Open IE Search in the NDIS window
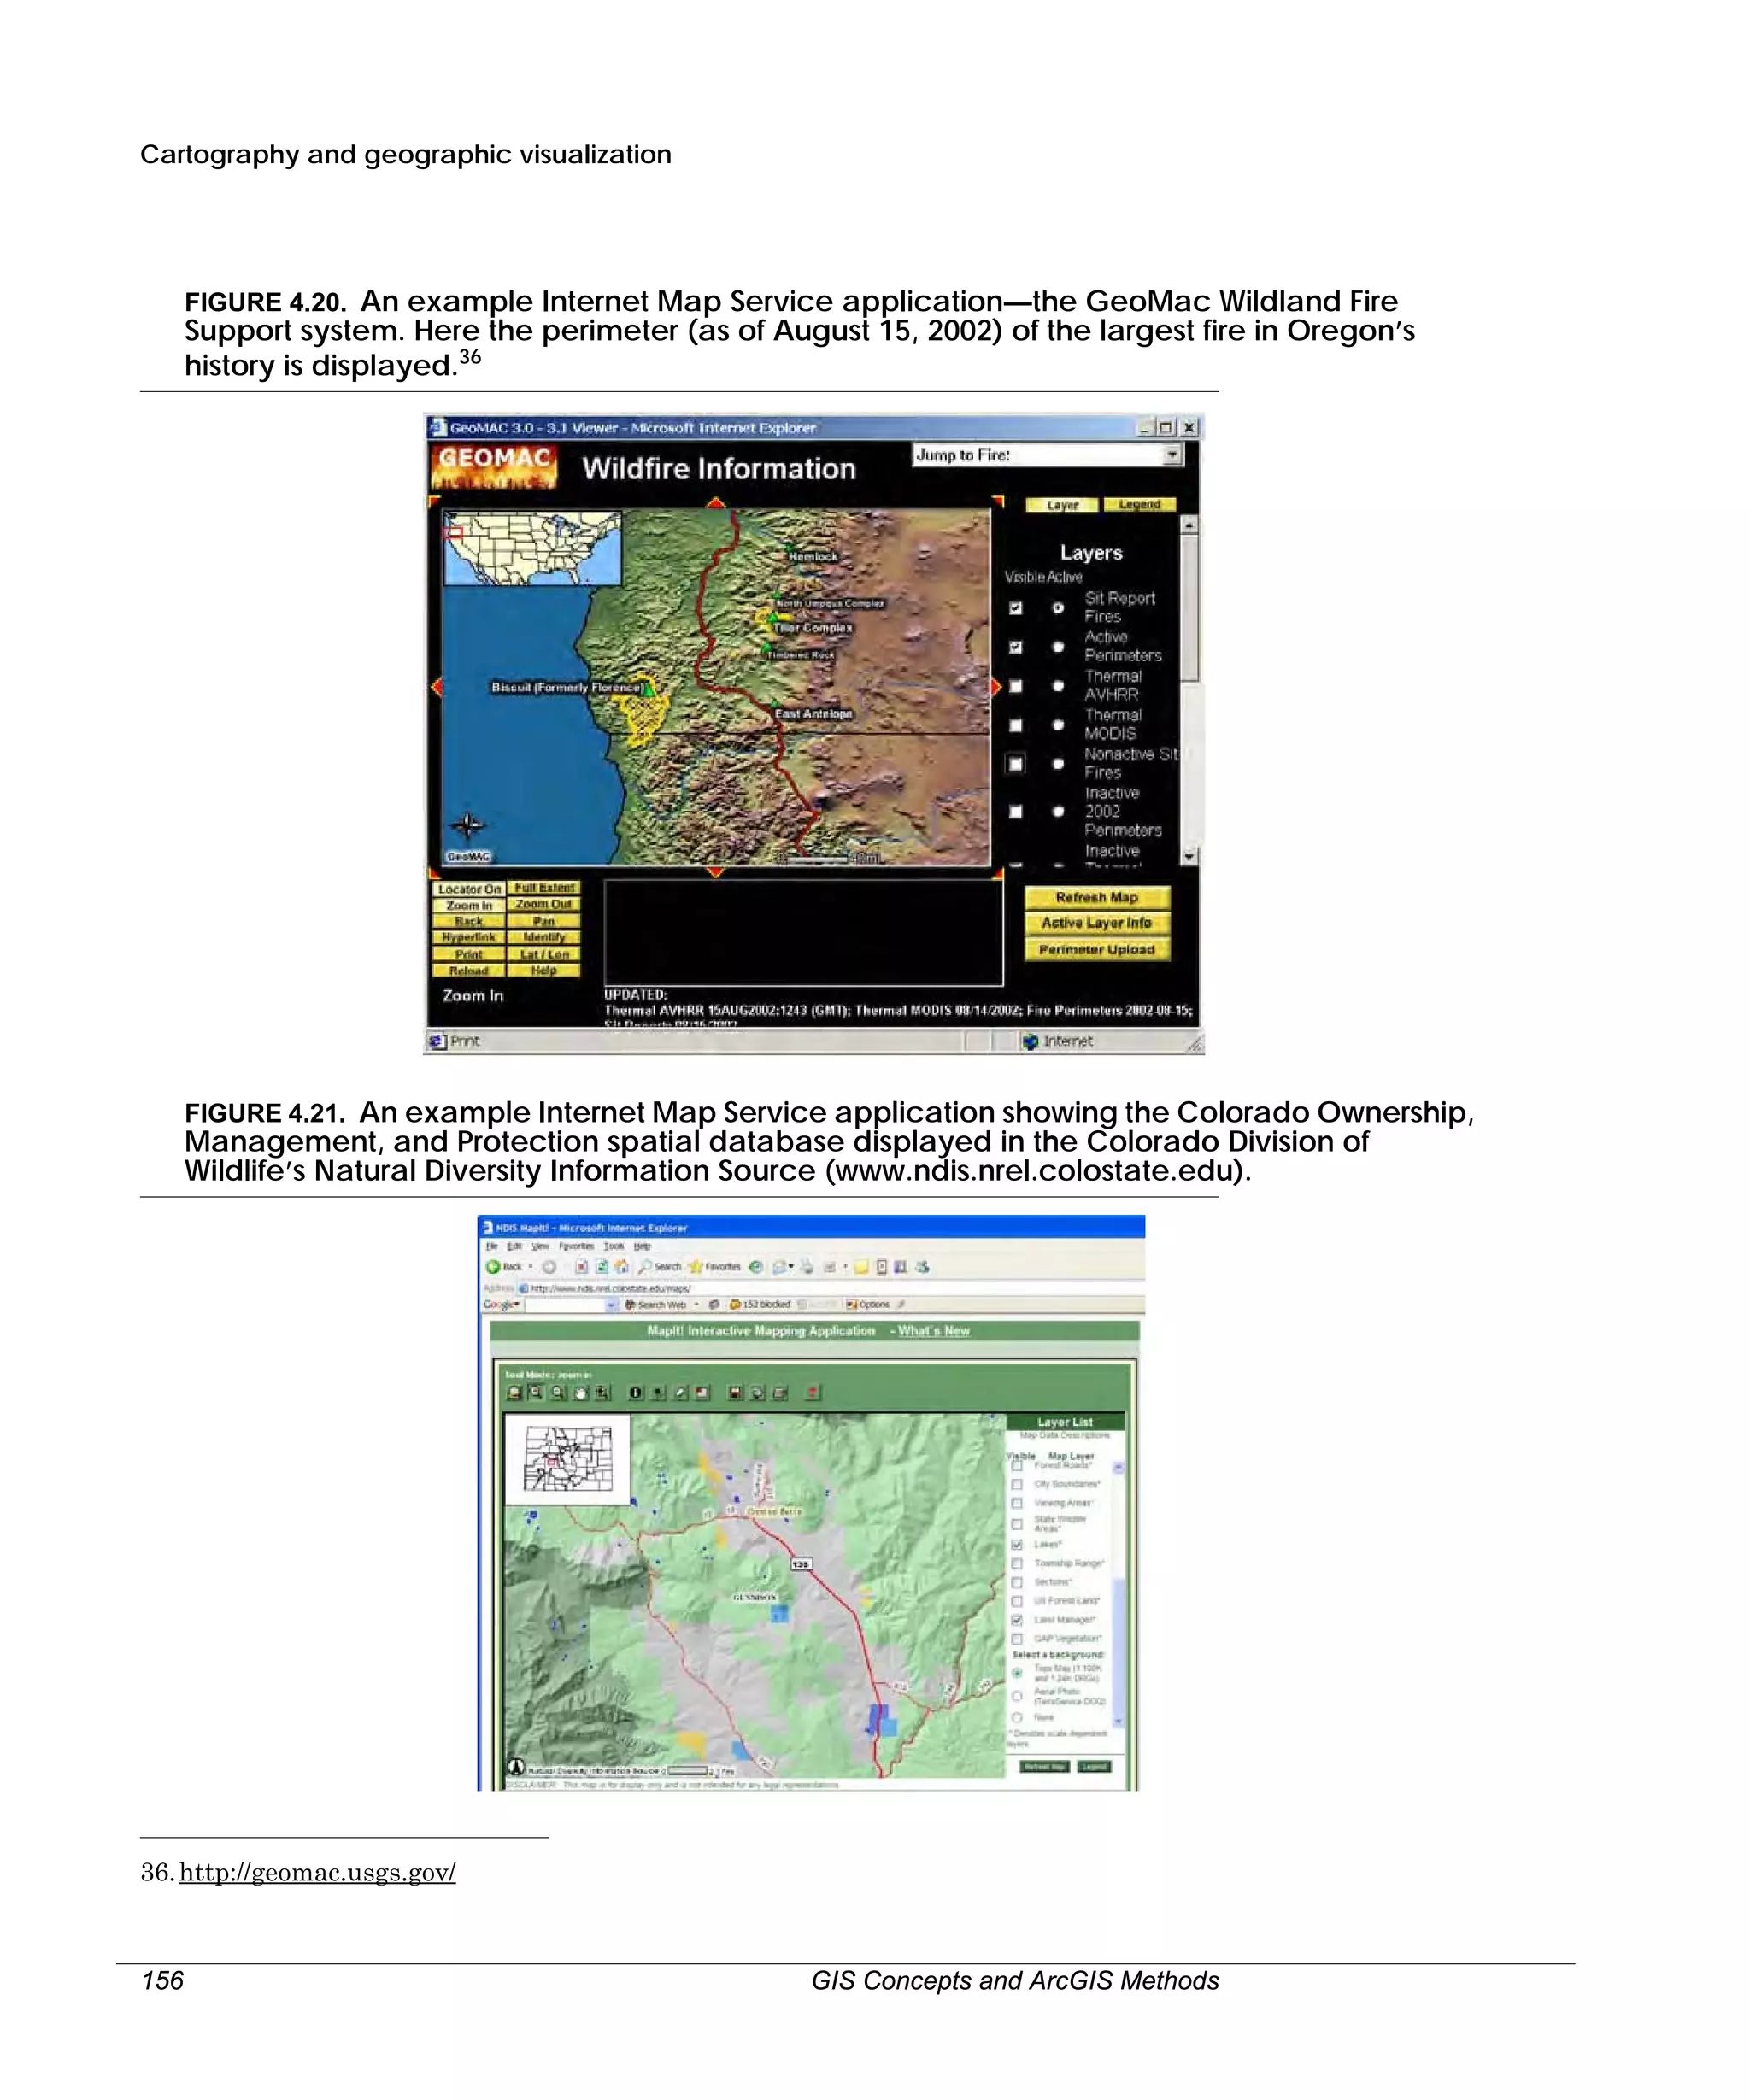 click(x=660, y=1267)
